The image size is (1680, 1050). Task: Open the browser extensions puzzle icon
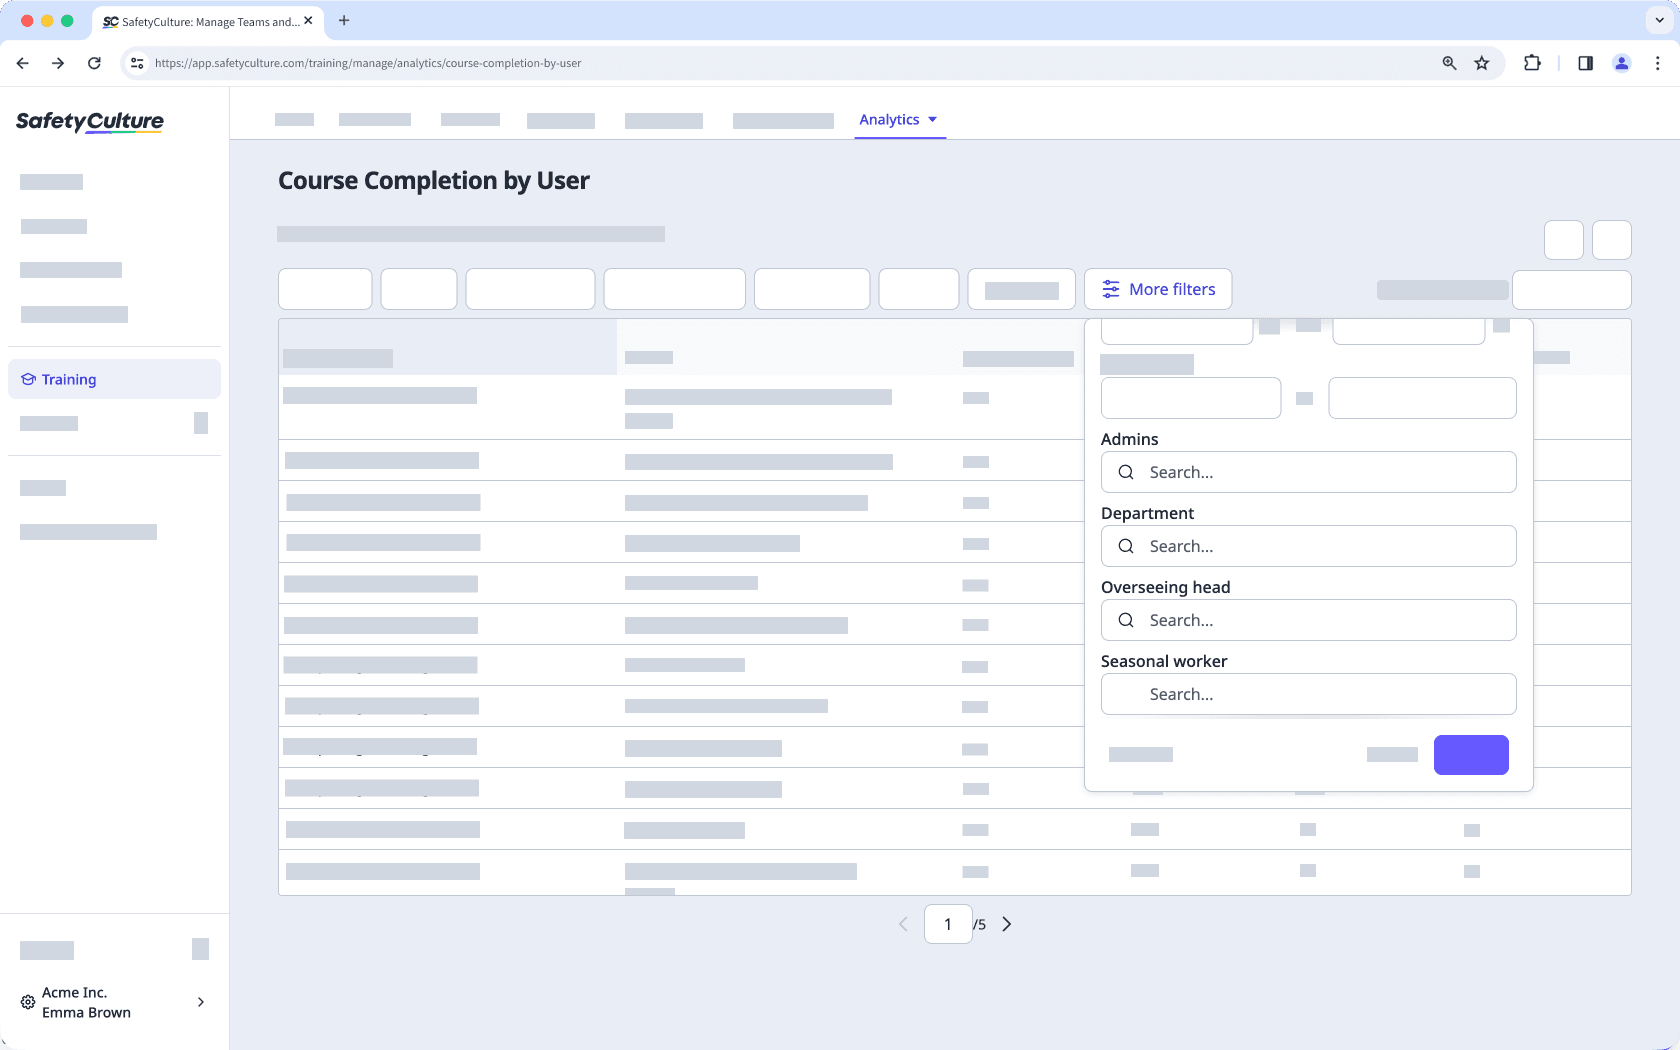[x=1532, y=62]
